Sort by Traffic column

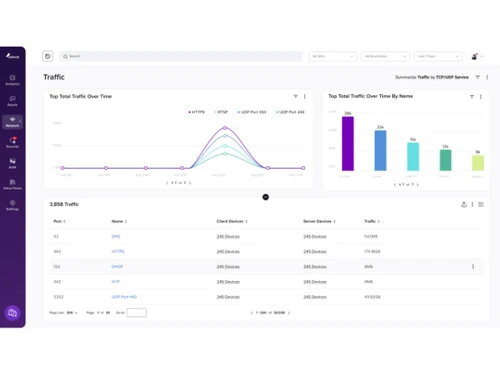[x=372, y=221]
